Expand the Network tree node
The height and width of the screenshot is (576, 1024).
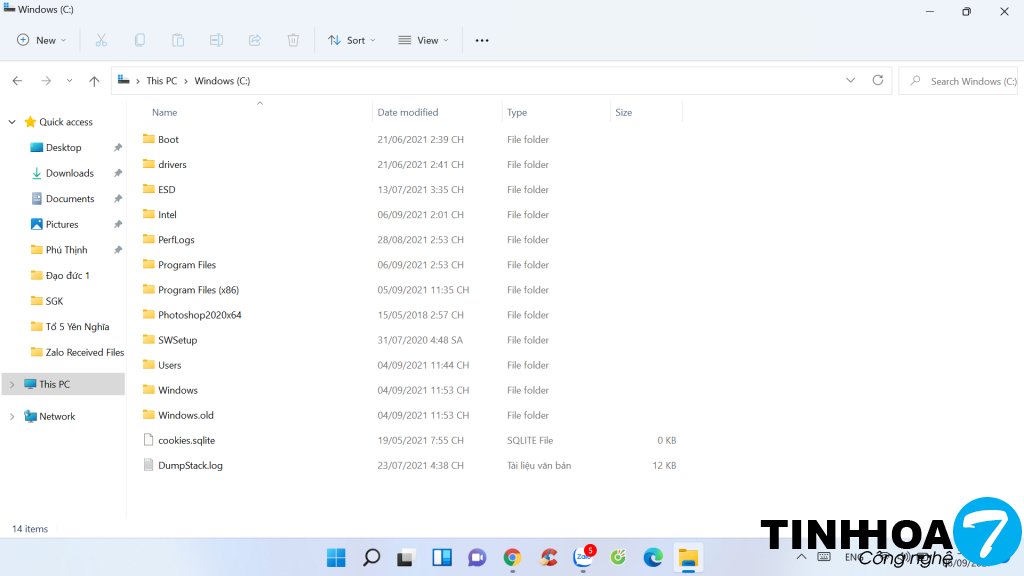coord(12,416)
